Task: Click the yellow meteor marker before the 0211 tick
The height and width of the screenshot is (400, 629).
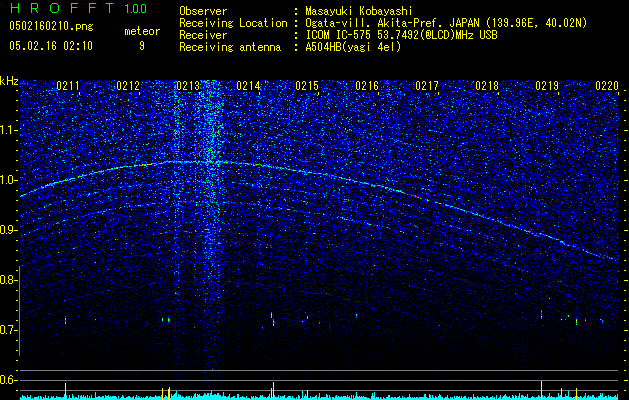Action: point(65,391)
